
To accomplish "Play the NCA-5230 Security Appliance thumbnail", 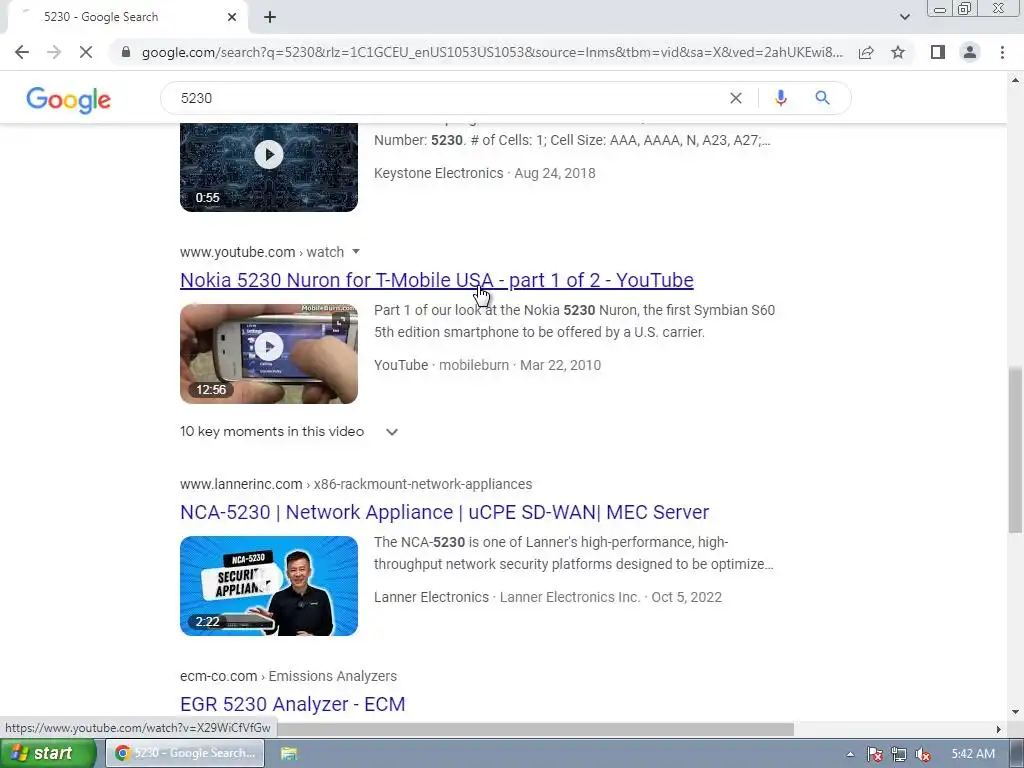I will pyautogui.click(x=268, y=586).
